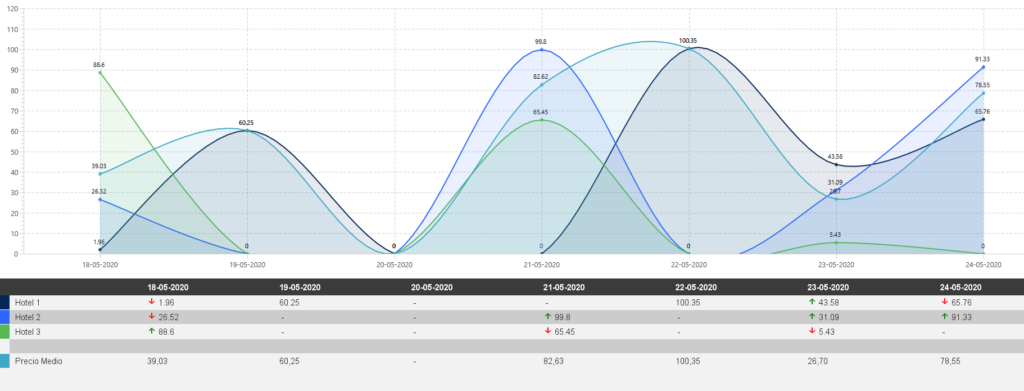Select the Hotel 2 row label
Image resolution: width=1024 pixels, height=391 pixels.
tap(27, 317)
